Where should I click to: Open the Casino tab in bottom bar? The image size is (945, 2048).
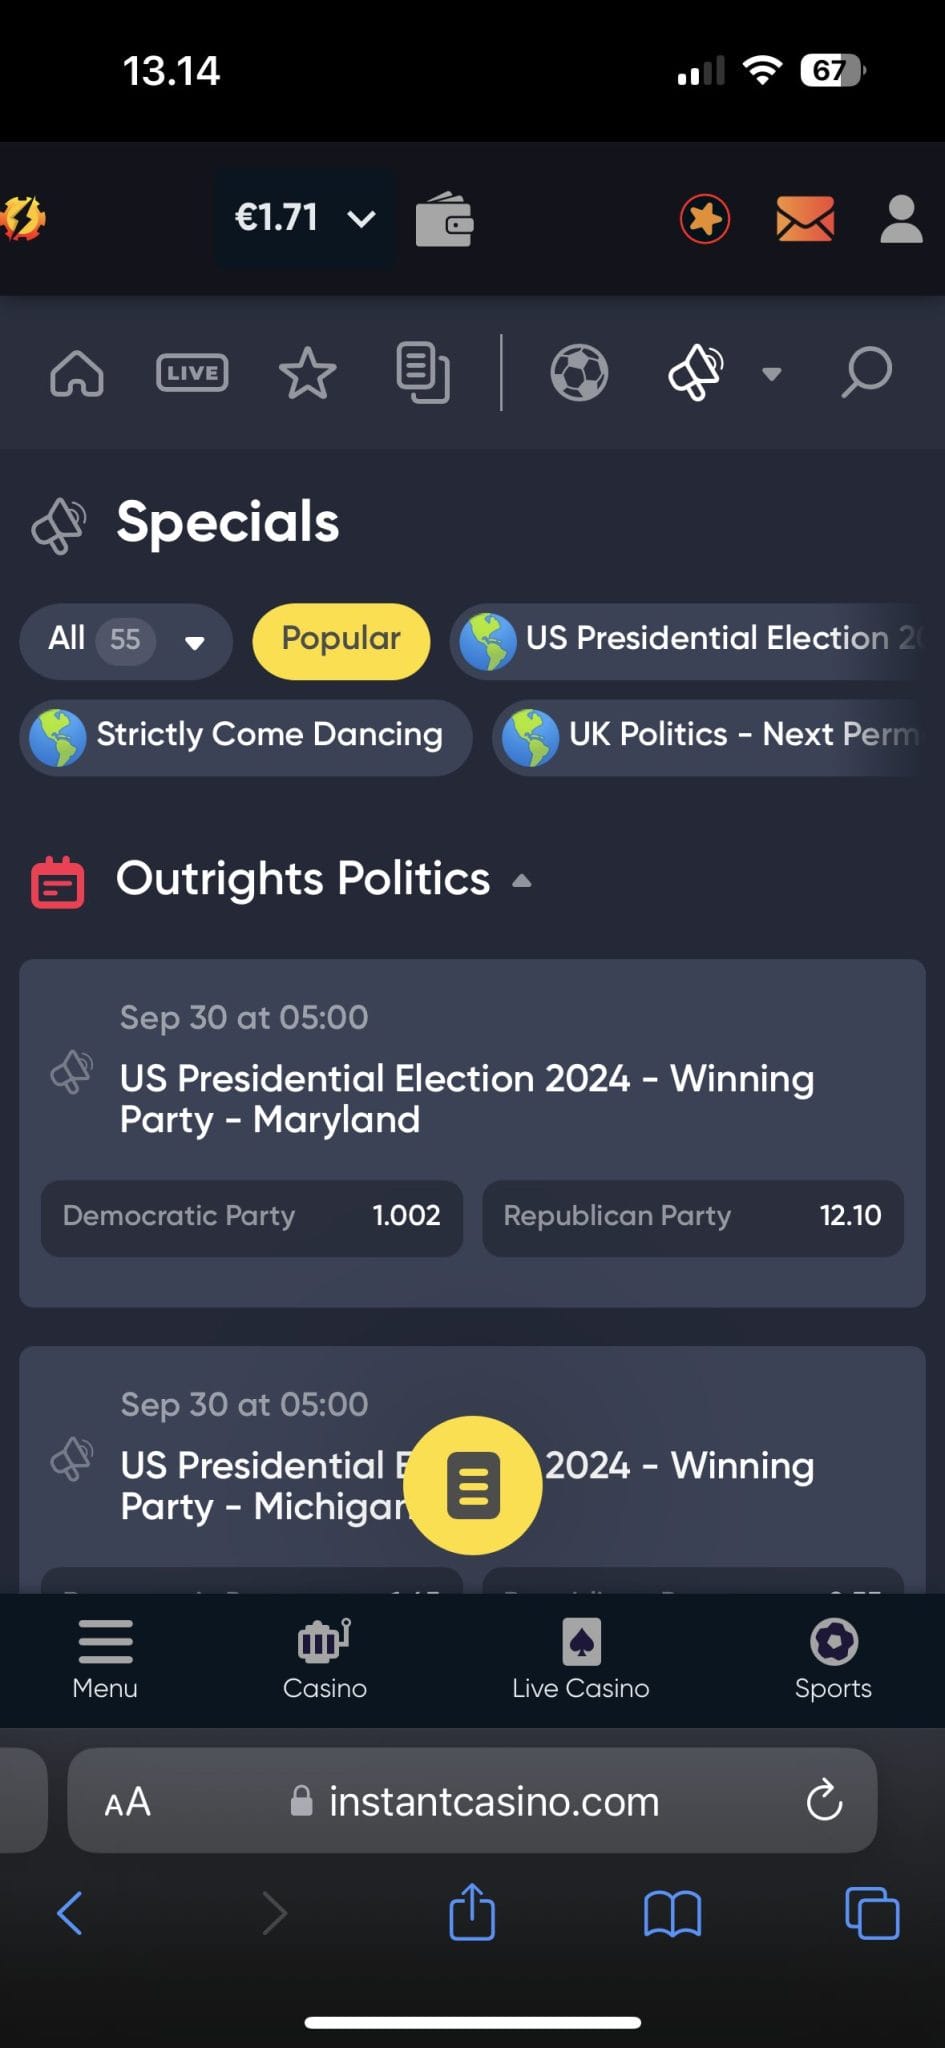pyautogui.click(x=324, y=1659)
